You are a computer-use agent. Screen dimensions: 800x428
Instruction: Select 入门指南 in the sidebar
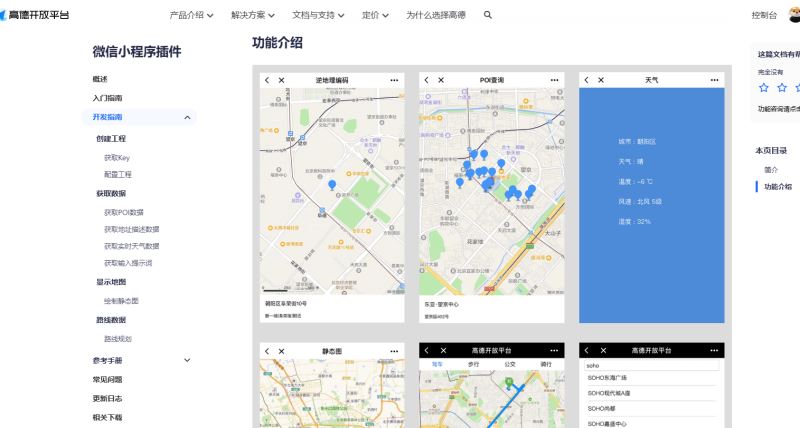[107, 98]
